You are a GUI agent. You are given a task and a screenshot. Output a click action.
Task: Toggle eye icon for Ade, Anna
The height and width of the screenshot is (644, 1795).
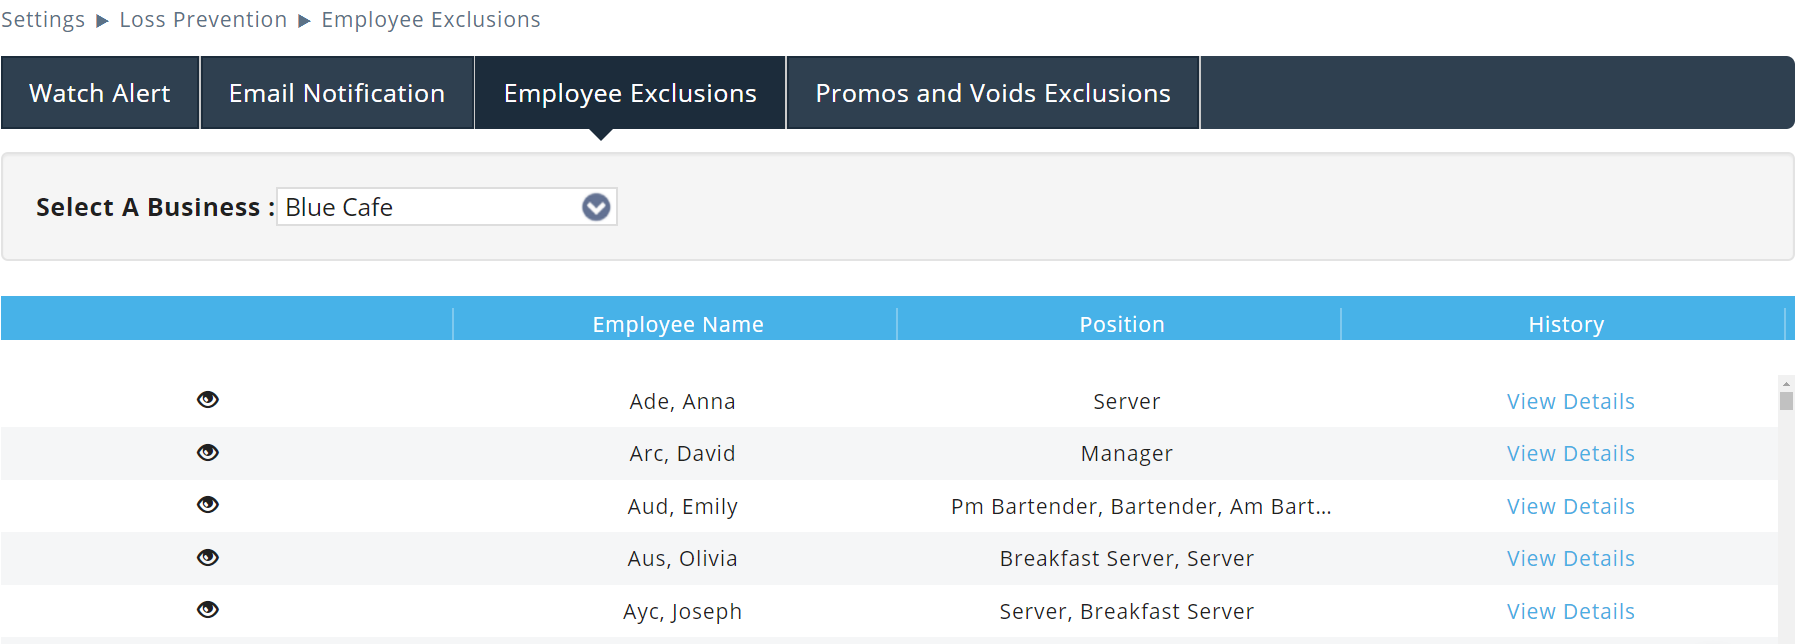pos(207,400)
